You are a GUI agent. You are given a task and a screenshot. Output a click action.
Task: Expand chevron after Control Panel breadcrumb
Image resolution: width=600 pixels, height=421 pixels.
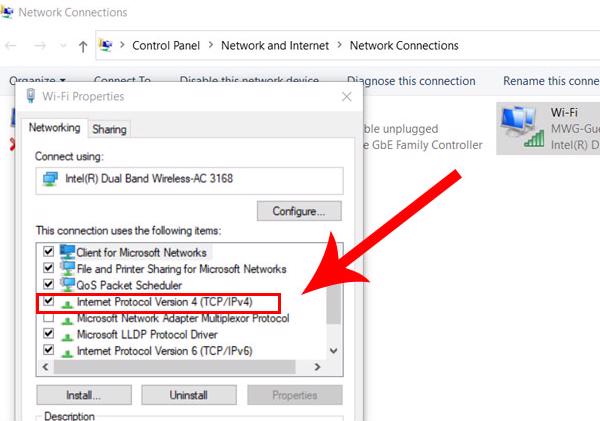[211, 45]
